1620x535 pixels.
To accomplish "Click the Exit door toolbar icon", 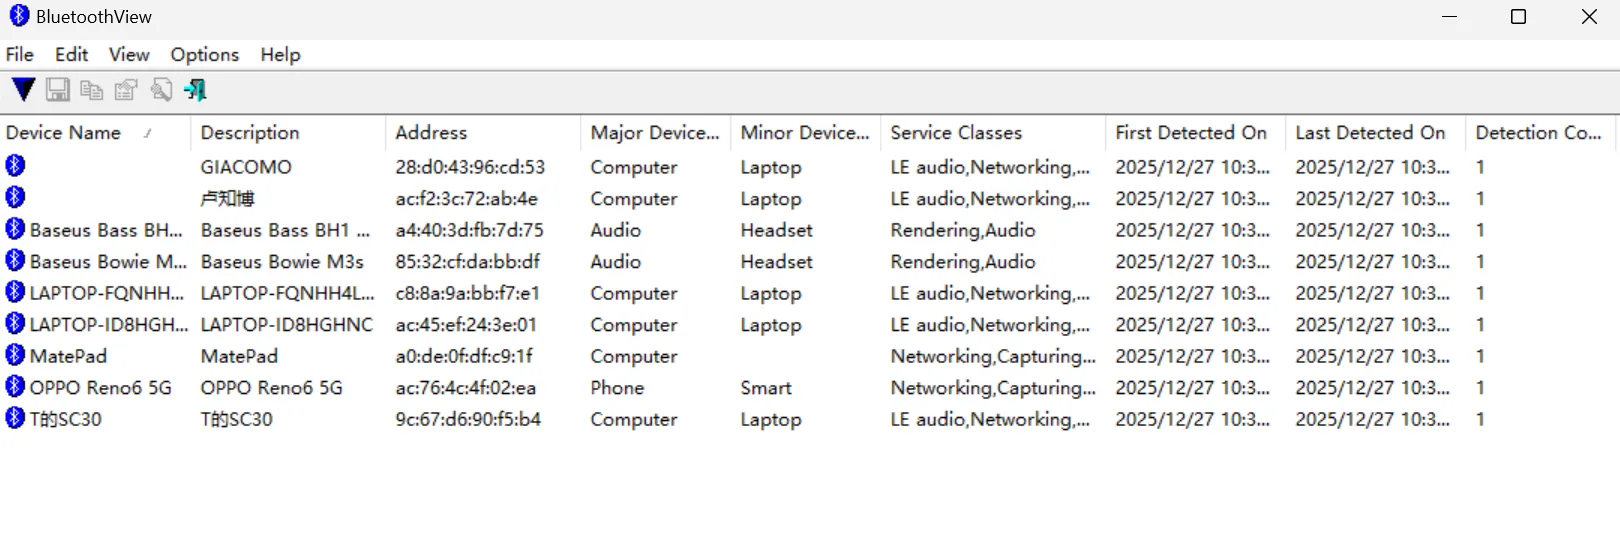I will pos(195,90).
